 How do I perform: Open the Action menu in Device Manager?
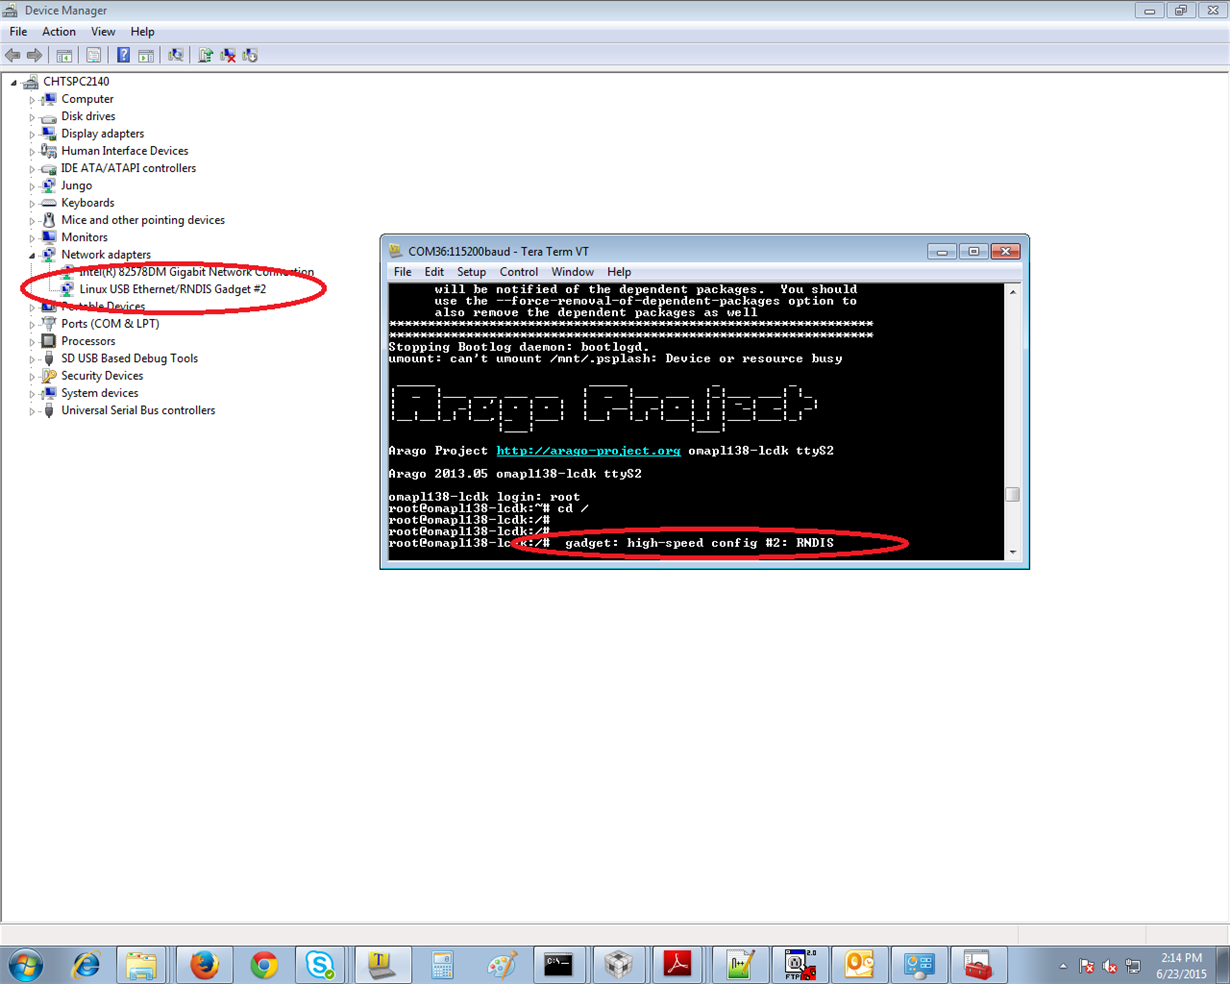[x=59, y=32]
